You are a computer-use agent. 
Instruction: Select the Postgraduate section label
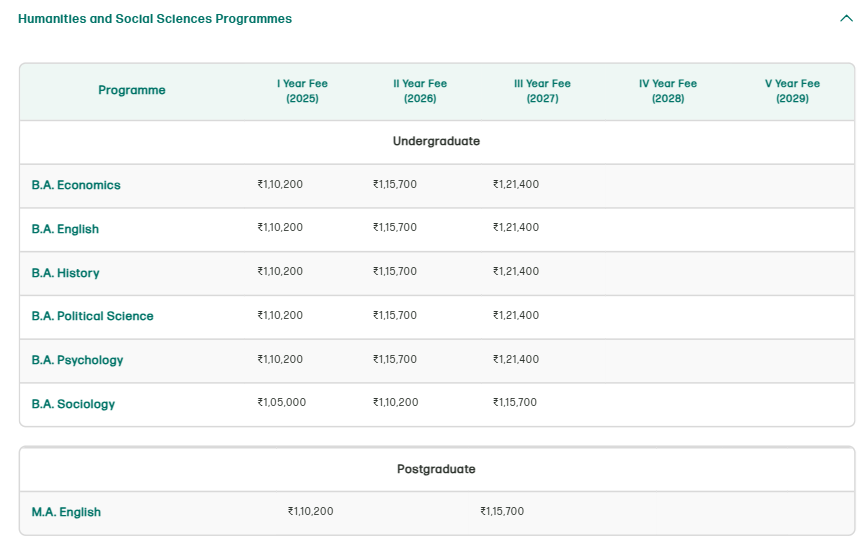pyautogui.click(x=436, y=469)
